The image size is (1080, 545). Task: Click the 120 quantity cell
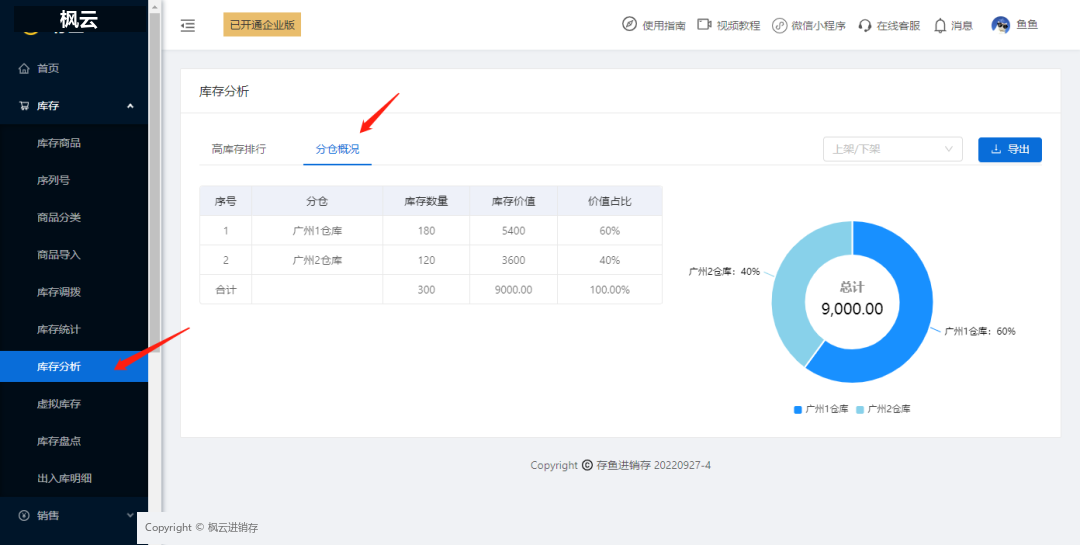pyautogui.click(x=426, y=260)
